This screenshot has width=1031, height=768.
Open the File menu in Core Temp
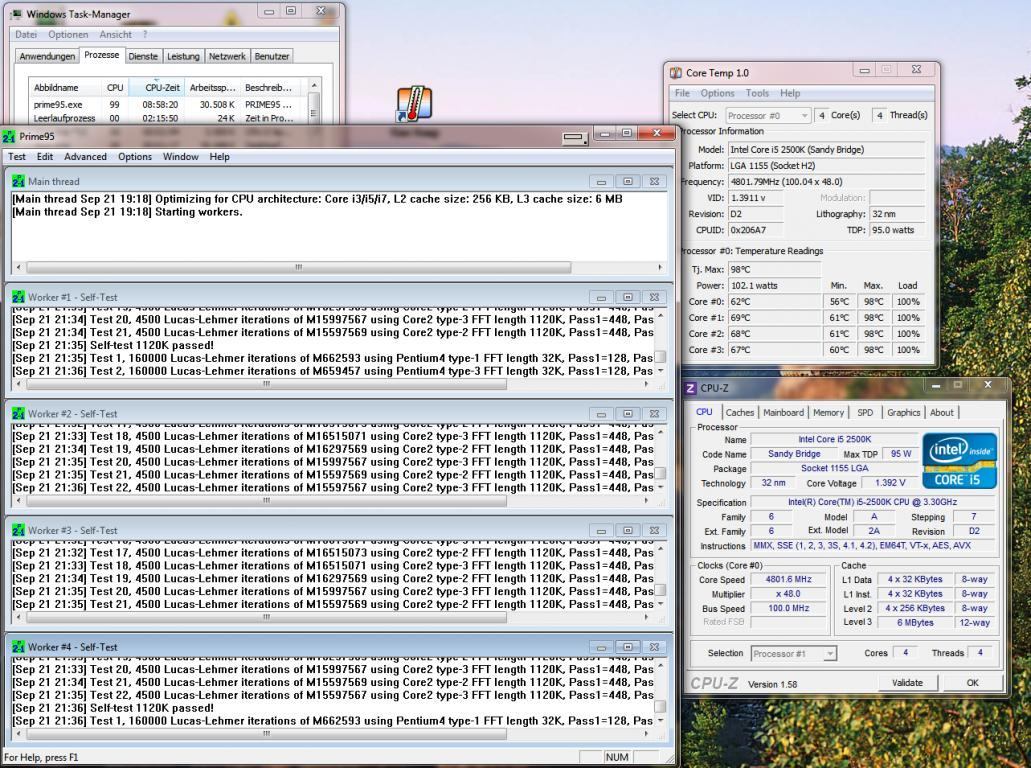(683, 93)
